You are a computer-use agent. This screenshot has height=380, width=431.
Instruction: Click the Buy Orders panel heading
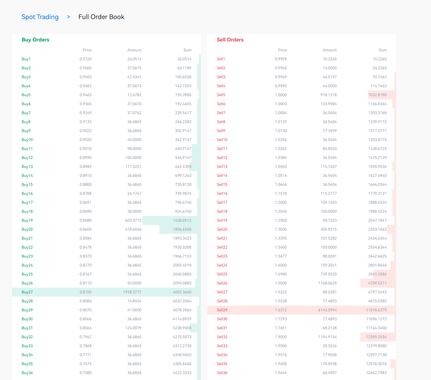(x=35, y=40)
